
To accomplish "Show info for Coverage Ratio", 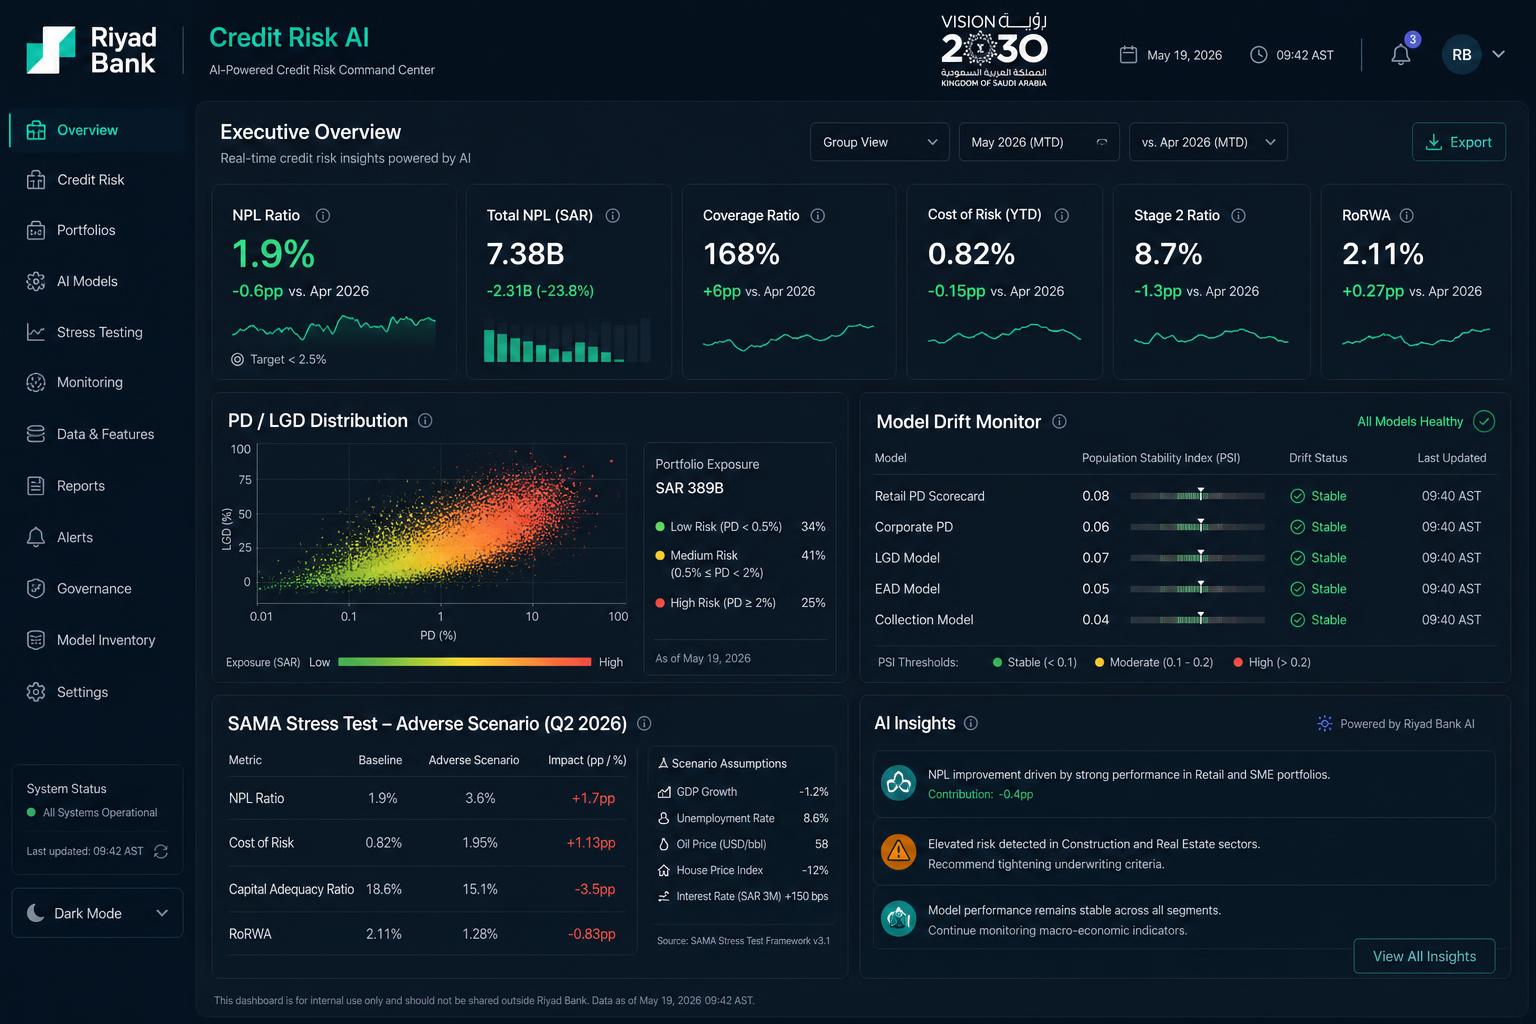I will pyautogui.click(x=818, y=215).
